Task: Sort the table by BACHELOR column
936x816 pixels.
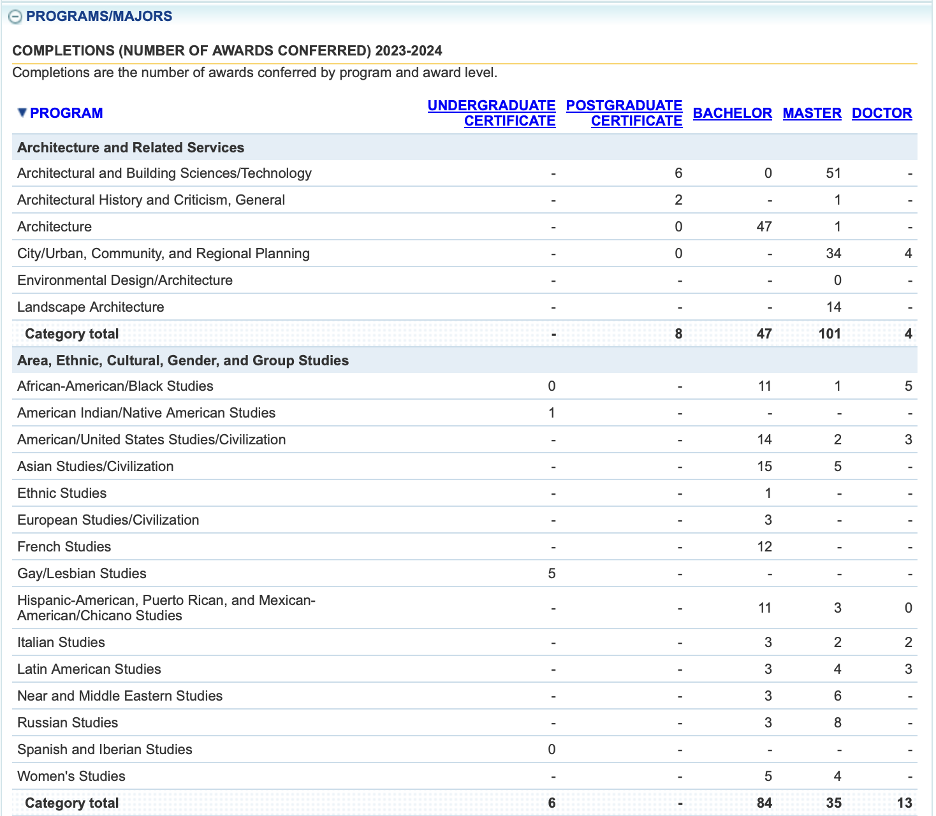Action: coord(732,113)
